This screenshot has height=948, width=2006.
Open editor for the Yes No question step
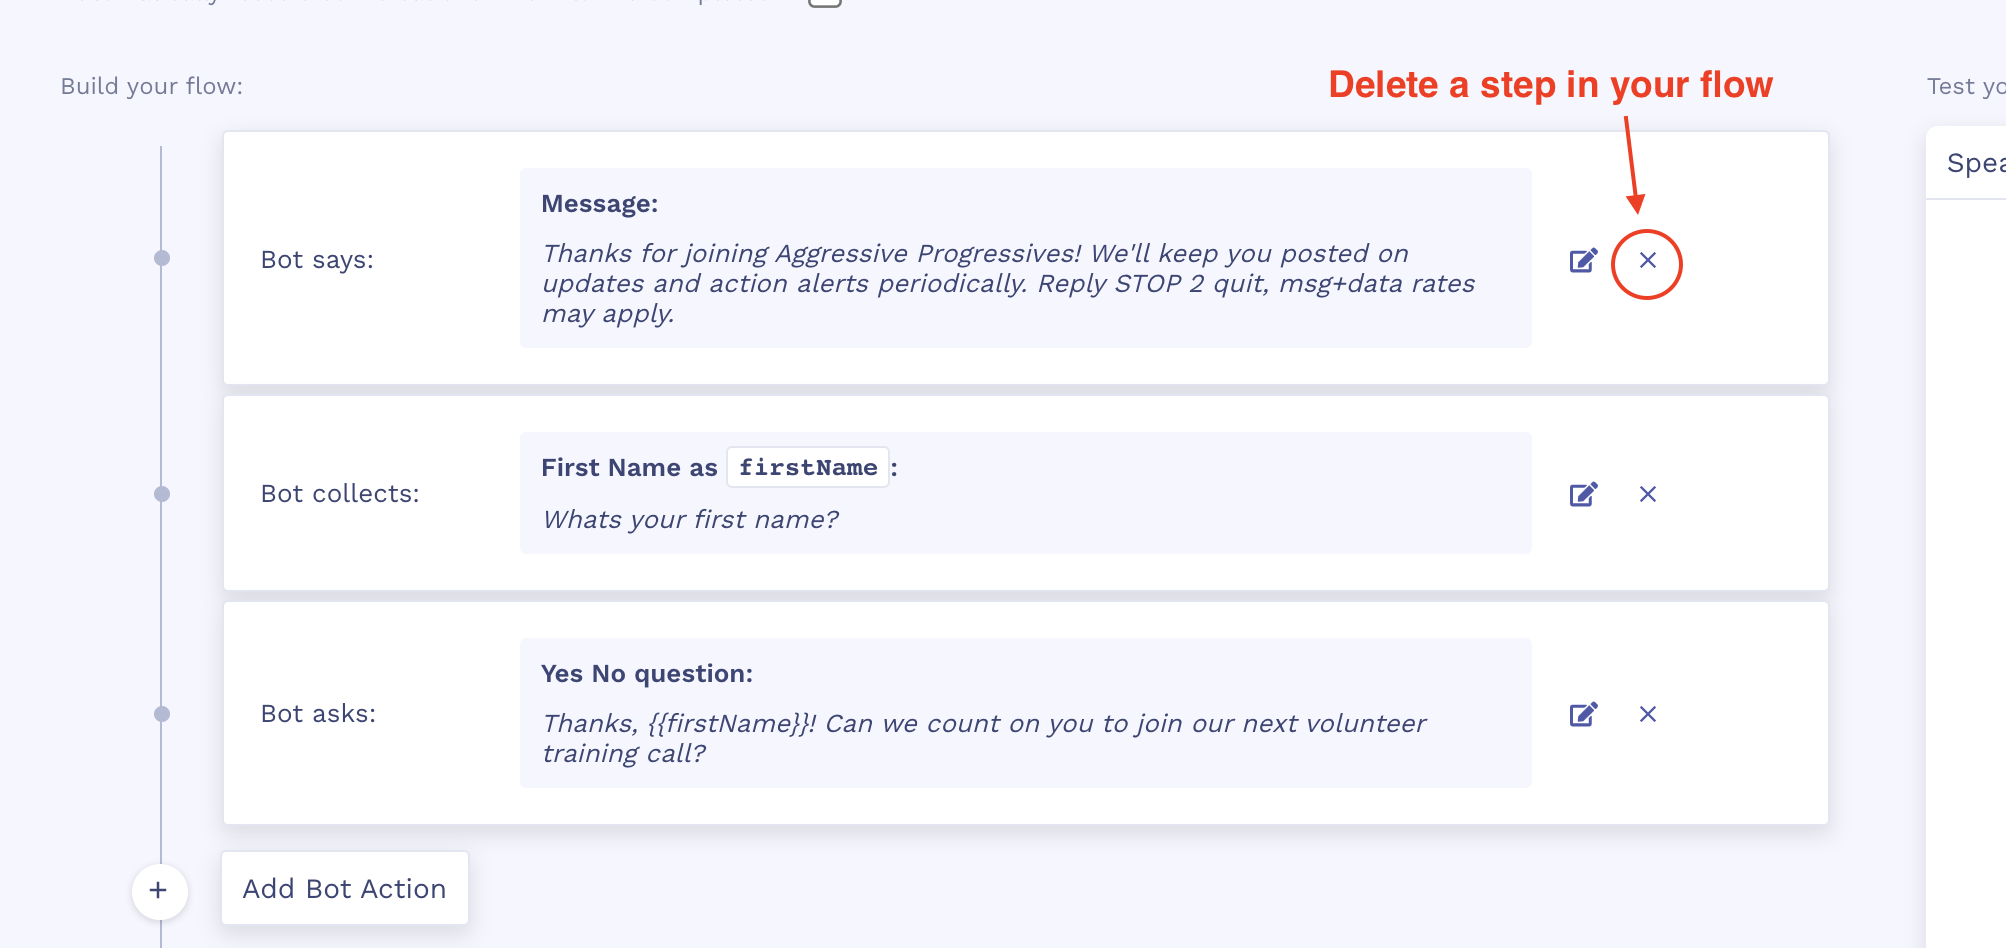1583,714
